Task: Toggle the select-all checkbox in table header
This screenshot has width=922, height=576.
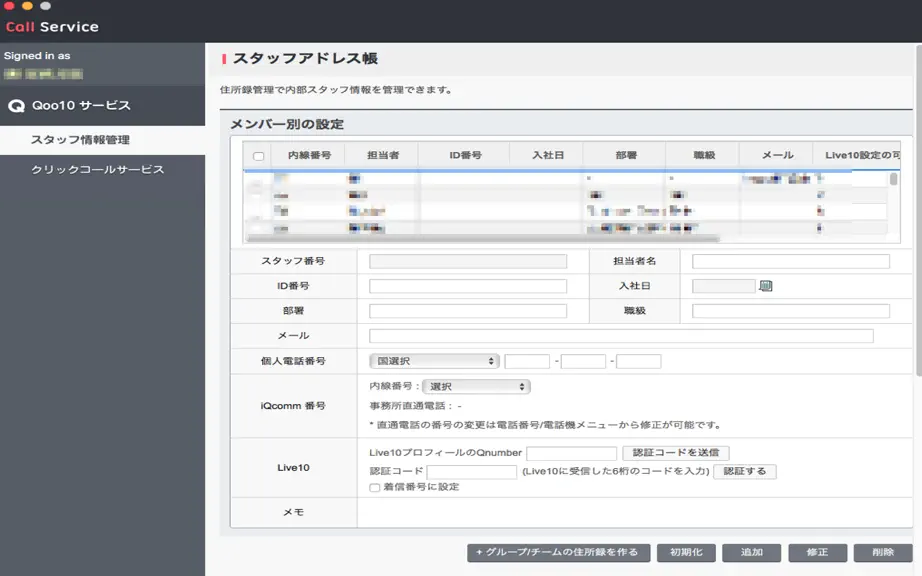Action: (258, 156)
